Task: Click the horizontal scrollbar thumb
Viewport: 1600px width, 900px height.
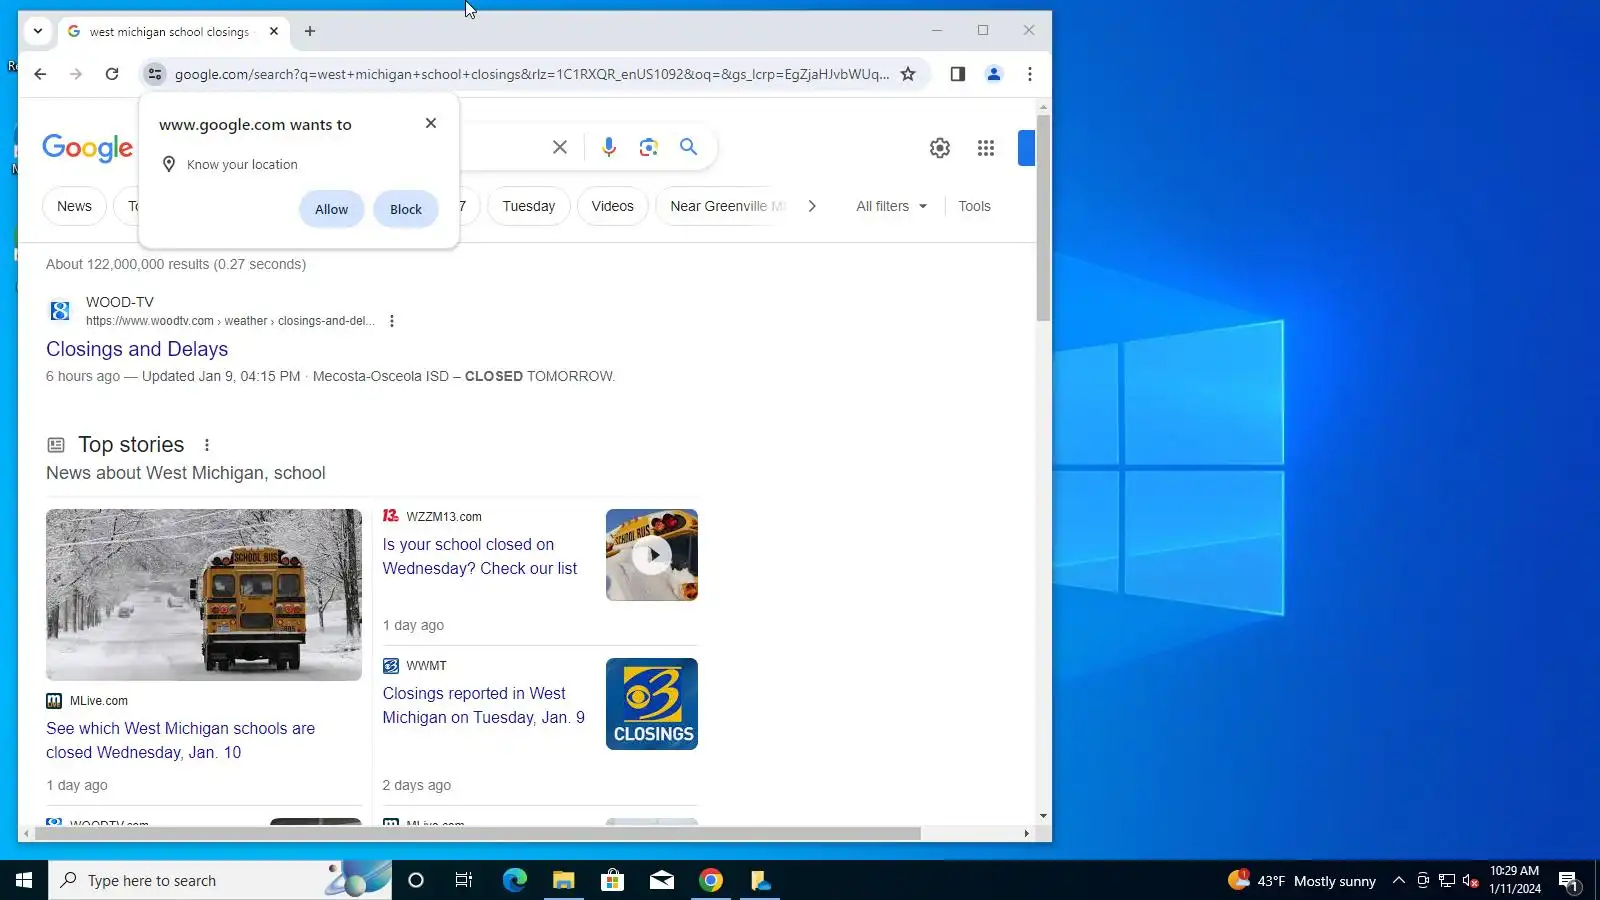Action: [x=478, y=833]
